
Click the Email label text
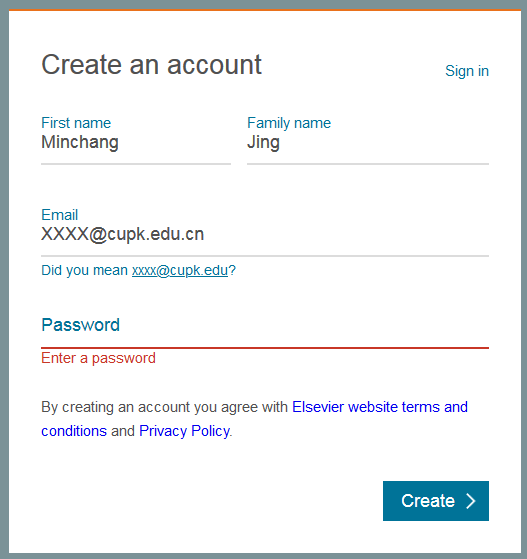tap(60, 215)
